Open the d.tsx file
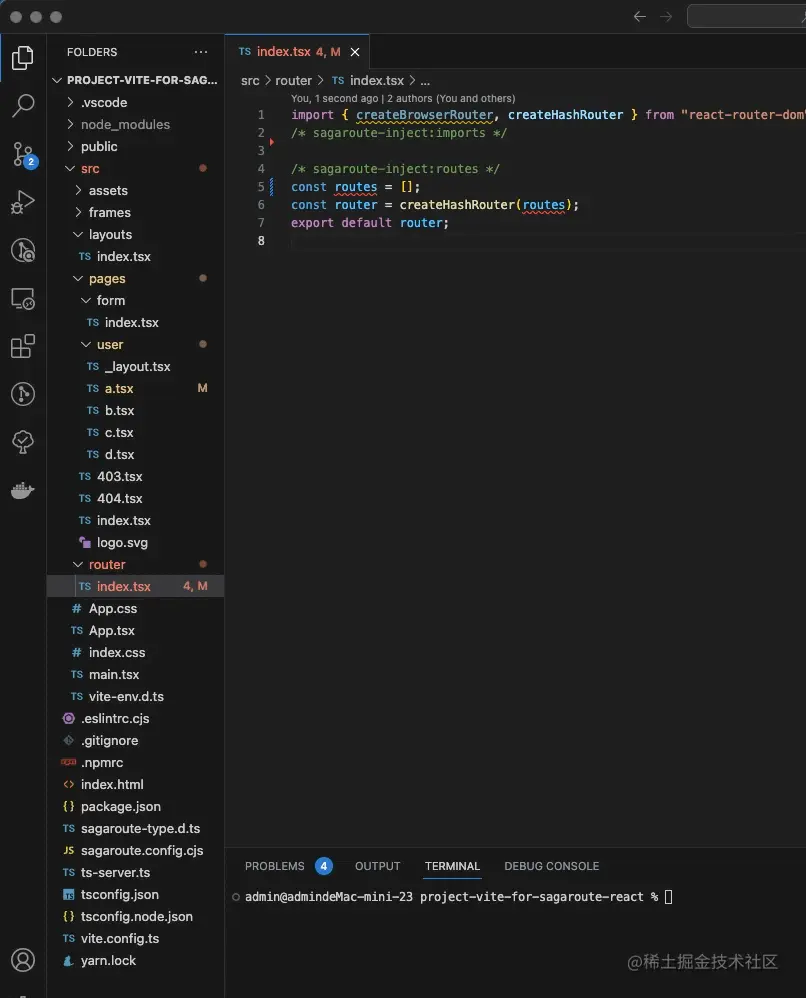 [x=136, y=454]
